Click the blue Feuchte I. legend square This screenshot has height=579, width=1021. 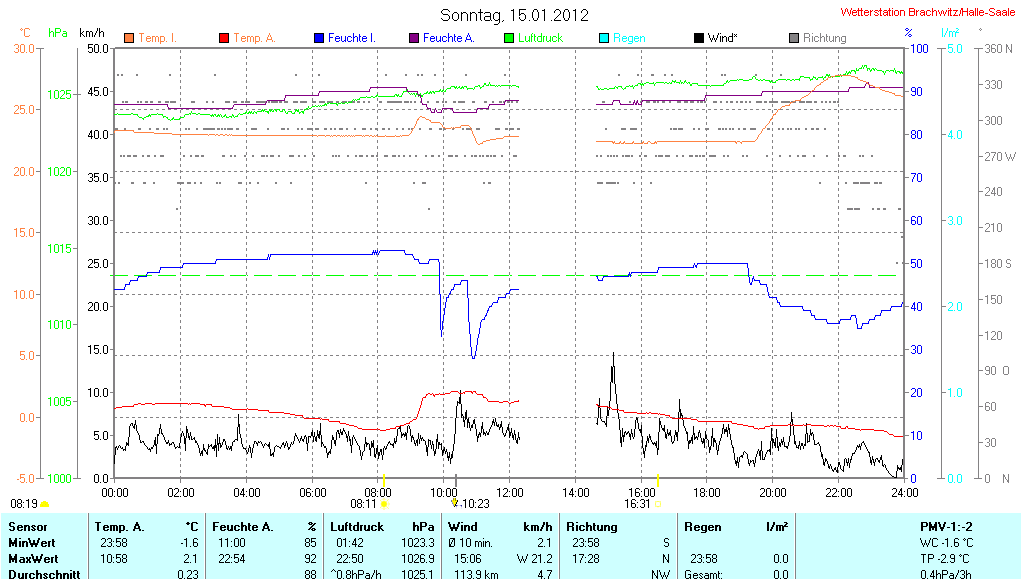point(319,38)
